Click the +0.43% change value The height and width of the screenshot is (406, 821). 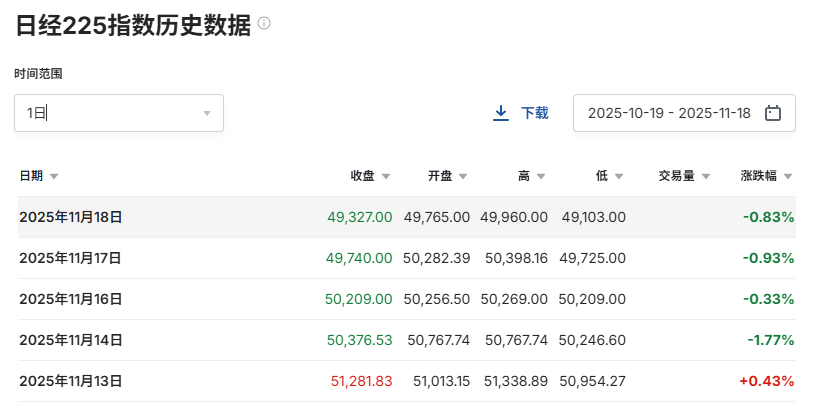766,381
